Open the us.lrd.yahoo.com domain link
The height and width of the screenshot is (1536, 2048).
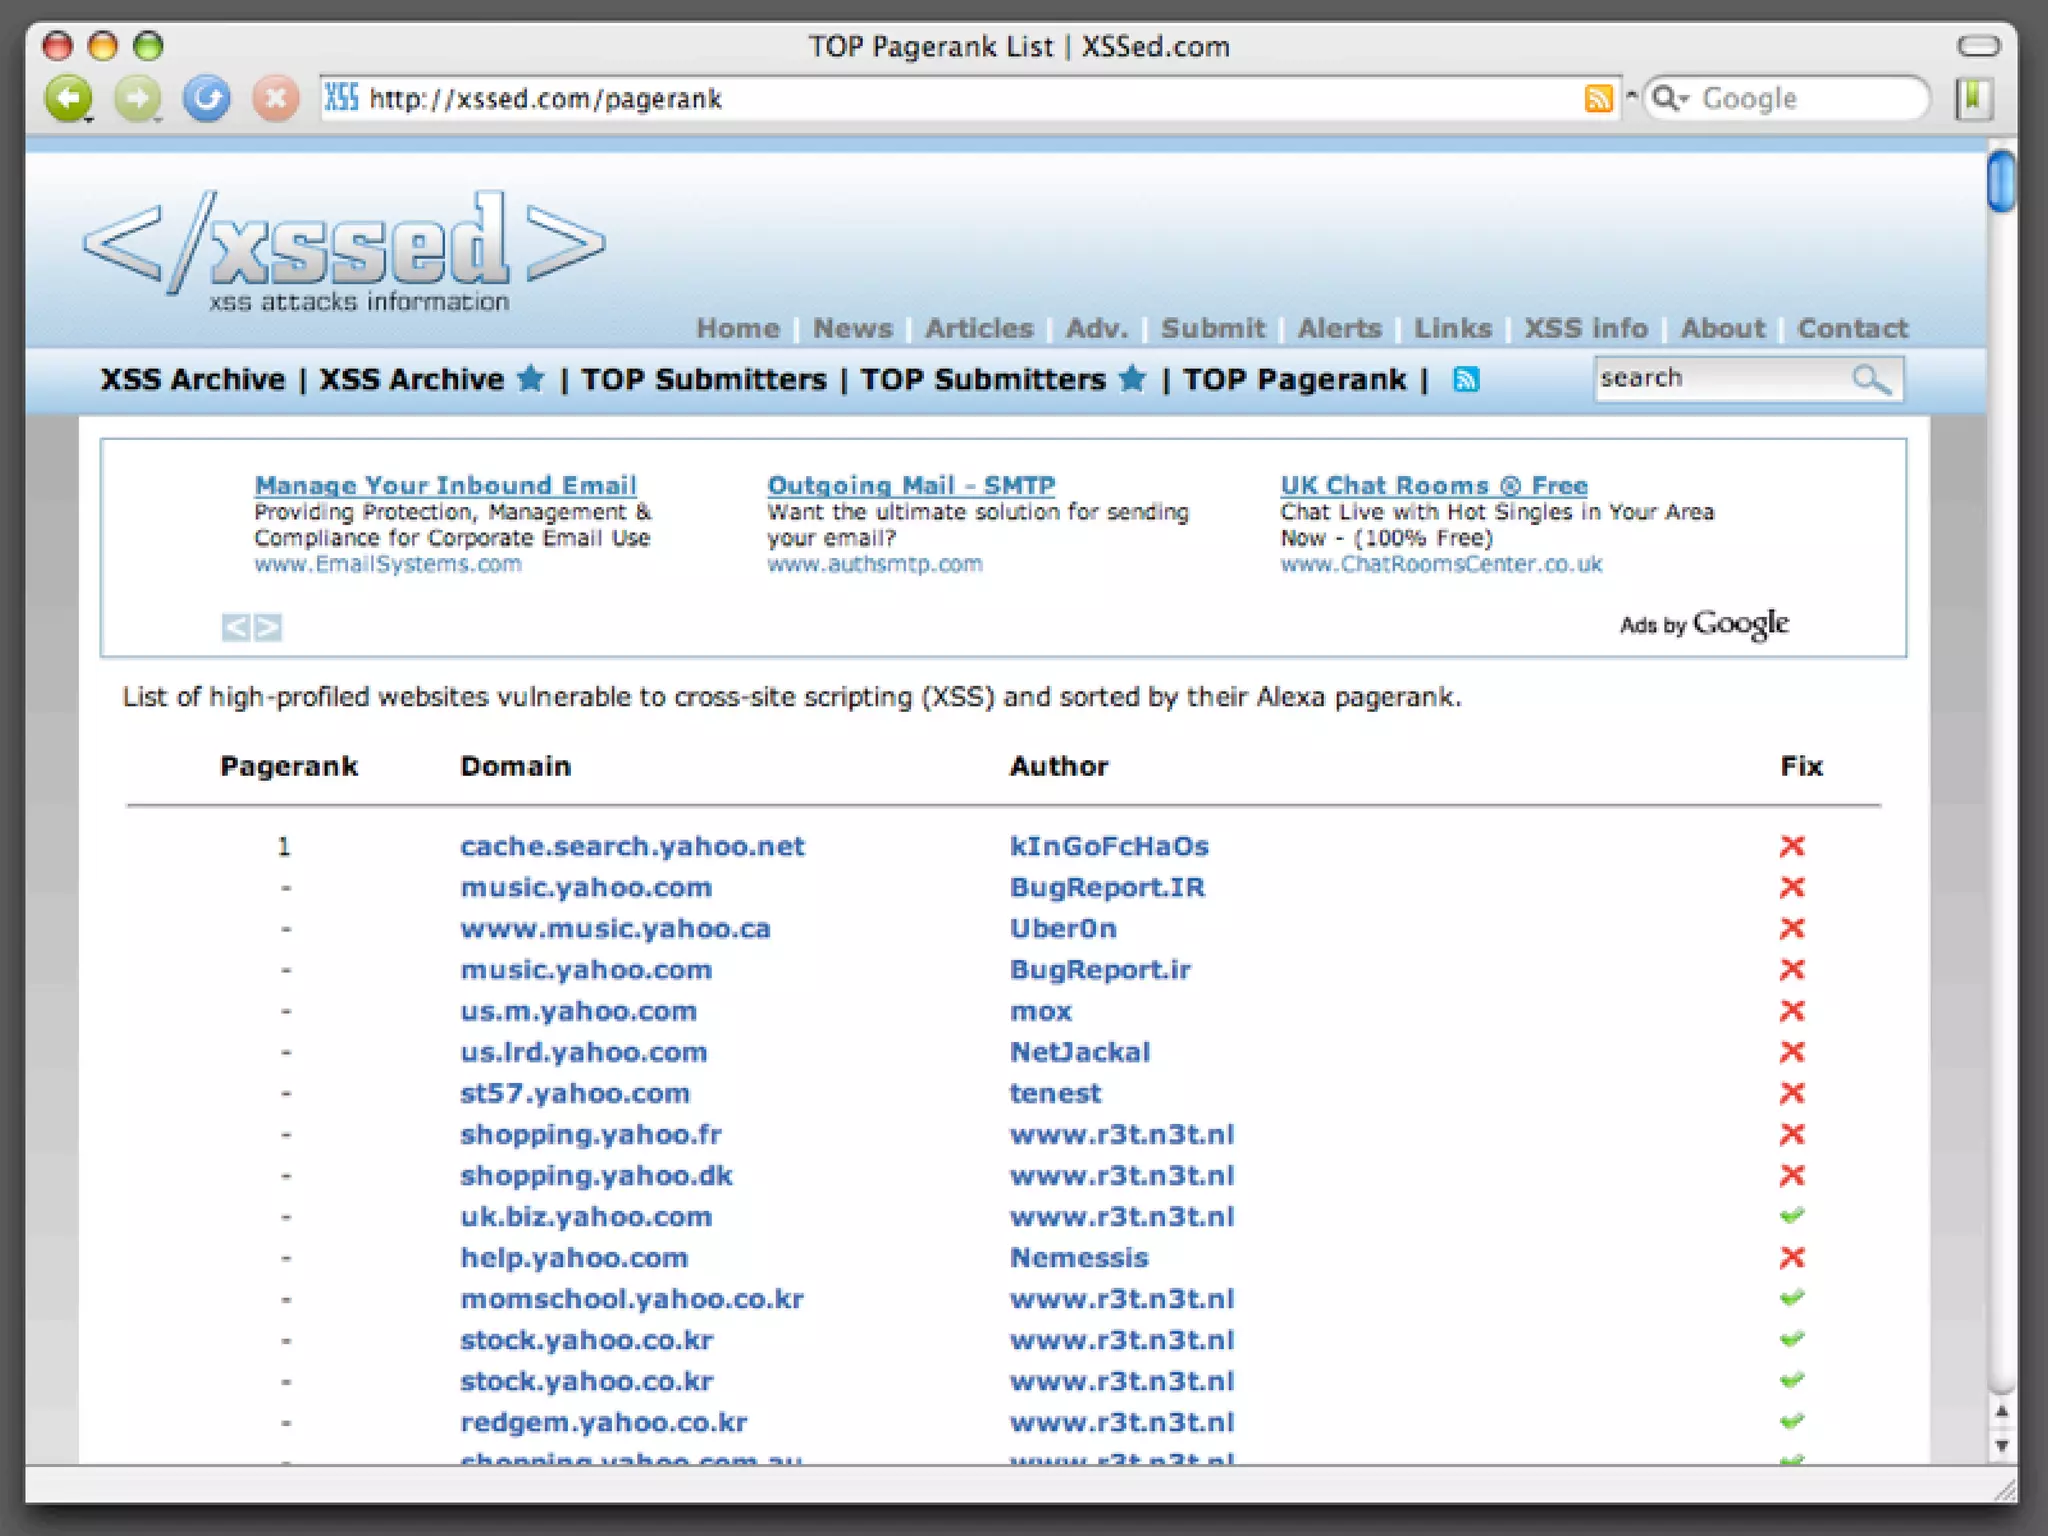click(x=583, y=1052)
